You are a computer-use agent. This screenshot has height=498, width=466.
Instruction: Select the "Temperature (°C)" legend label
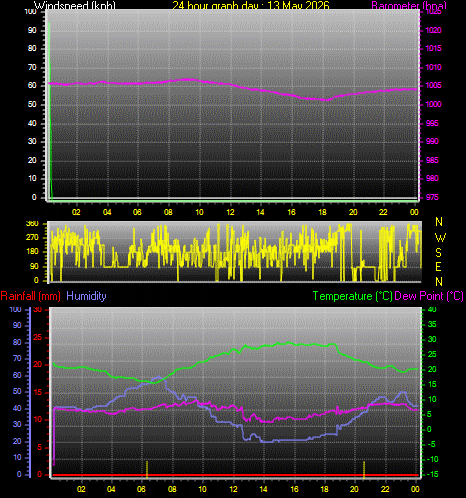[352, 296]
